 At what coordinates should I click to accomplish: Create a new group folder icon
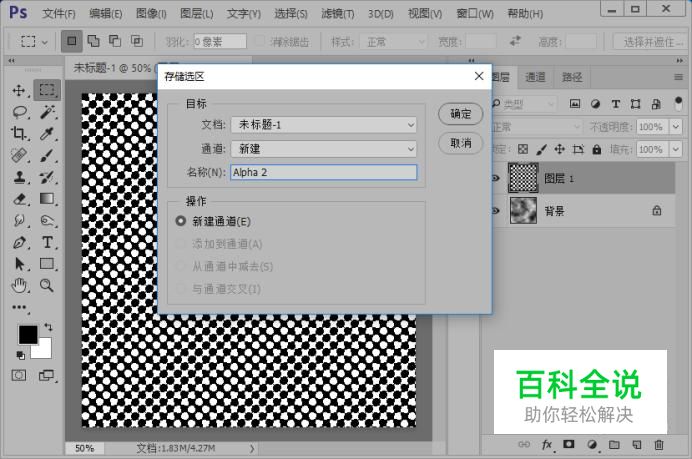614,444
